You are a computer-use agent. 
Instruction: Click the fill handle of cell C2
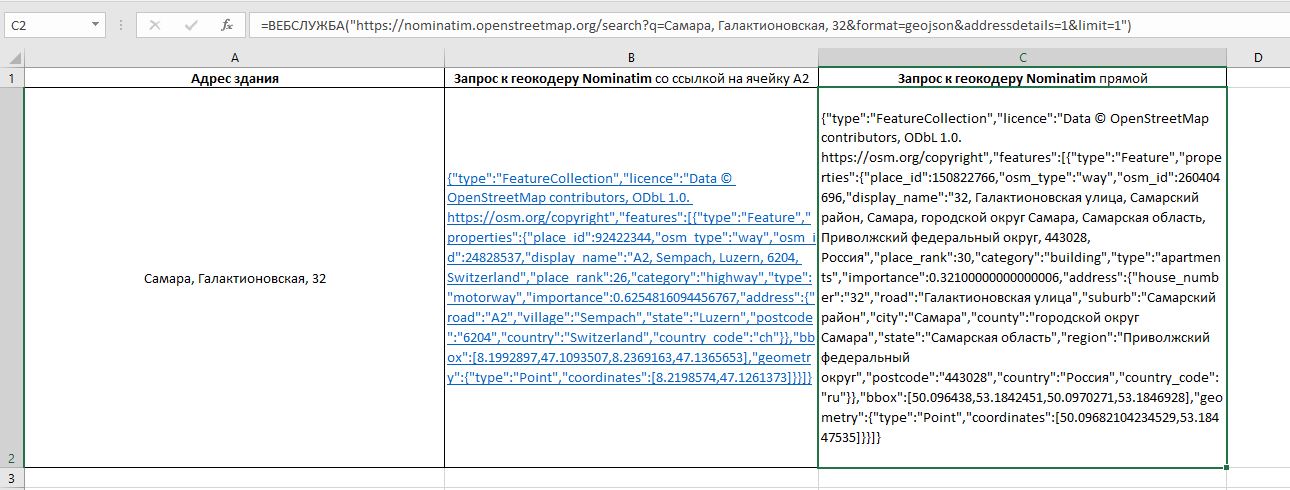[x=1226, y=467]
